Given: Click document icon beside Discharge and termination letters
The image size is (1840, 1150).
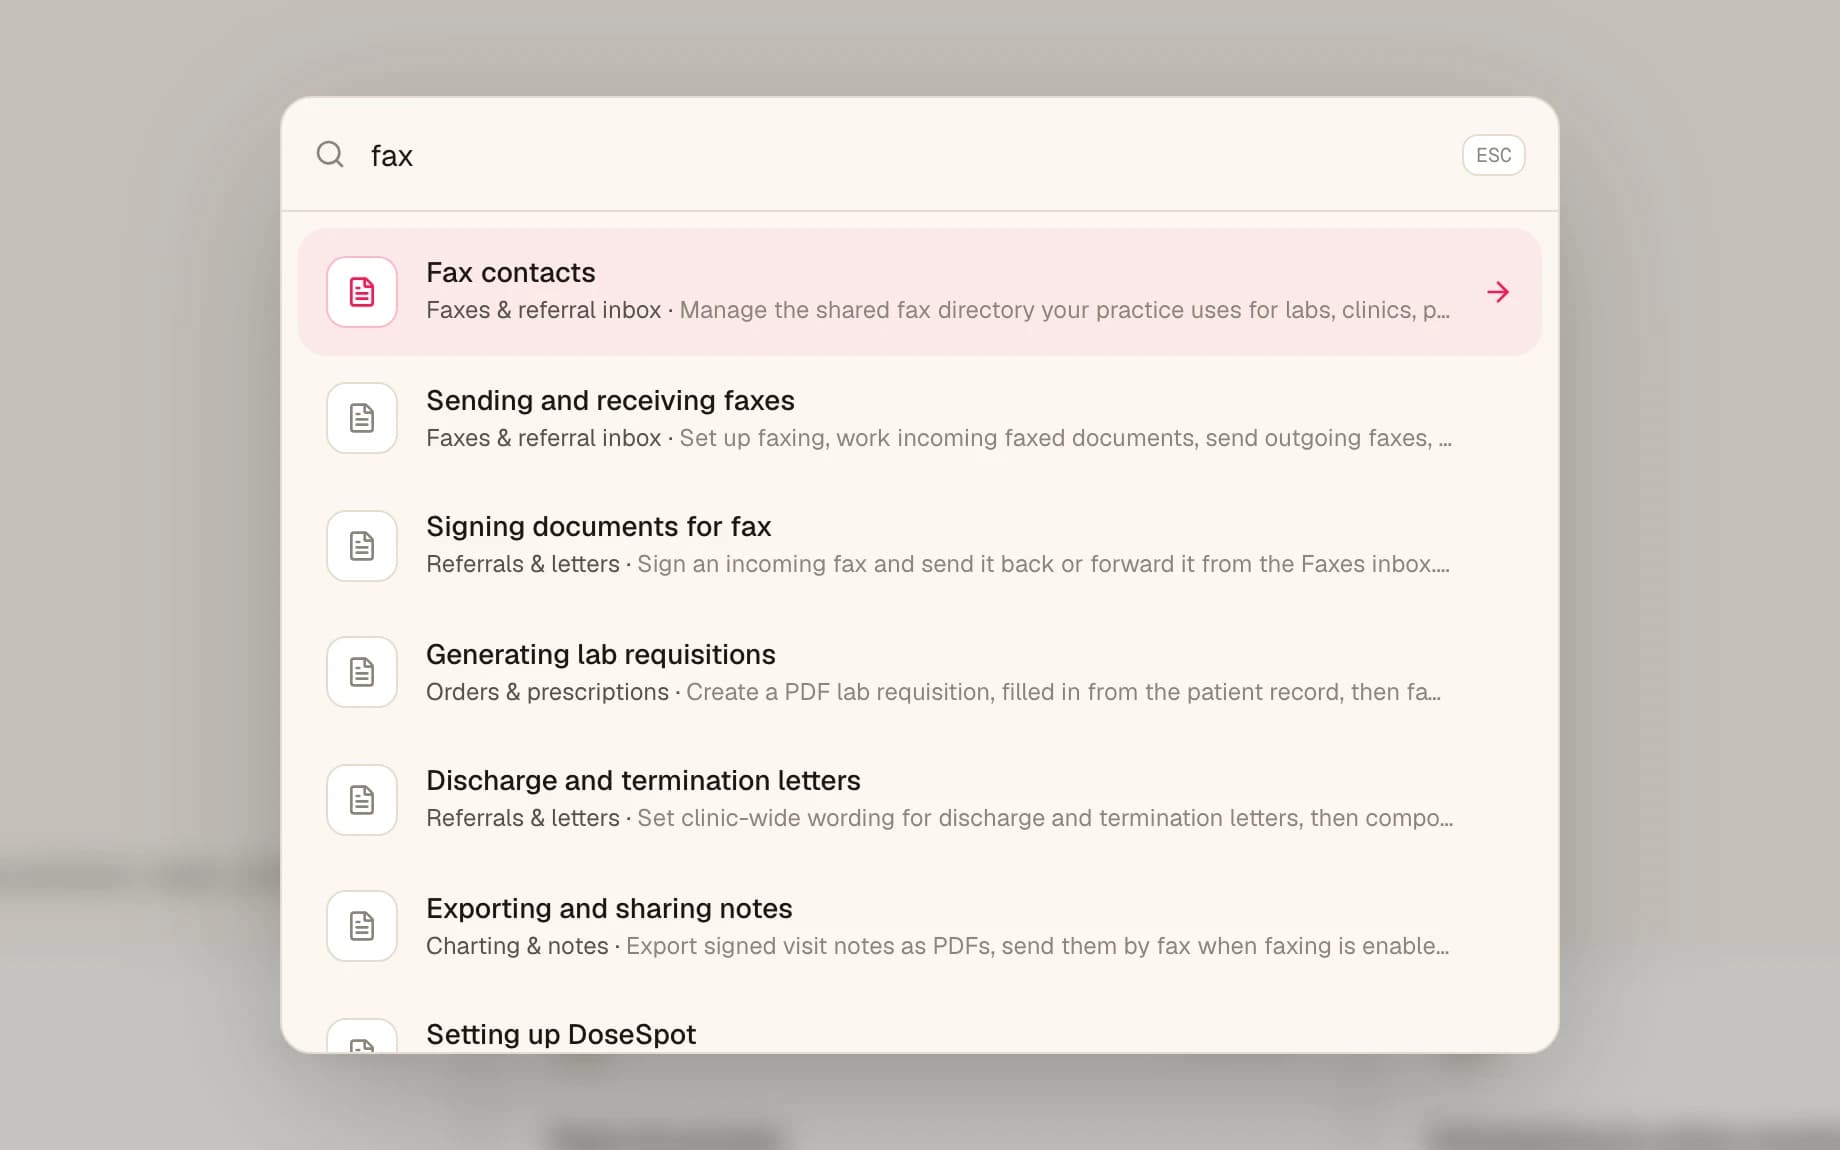Looking at the screenshot, I should click(362, 800).
